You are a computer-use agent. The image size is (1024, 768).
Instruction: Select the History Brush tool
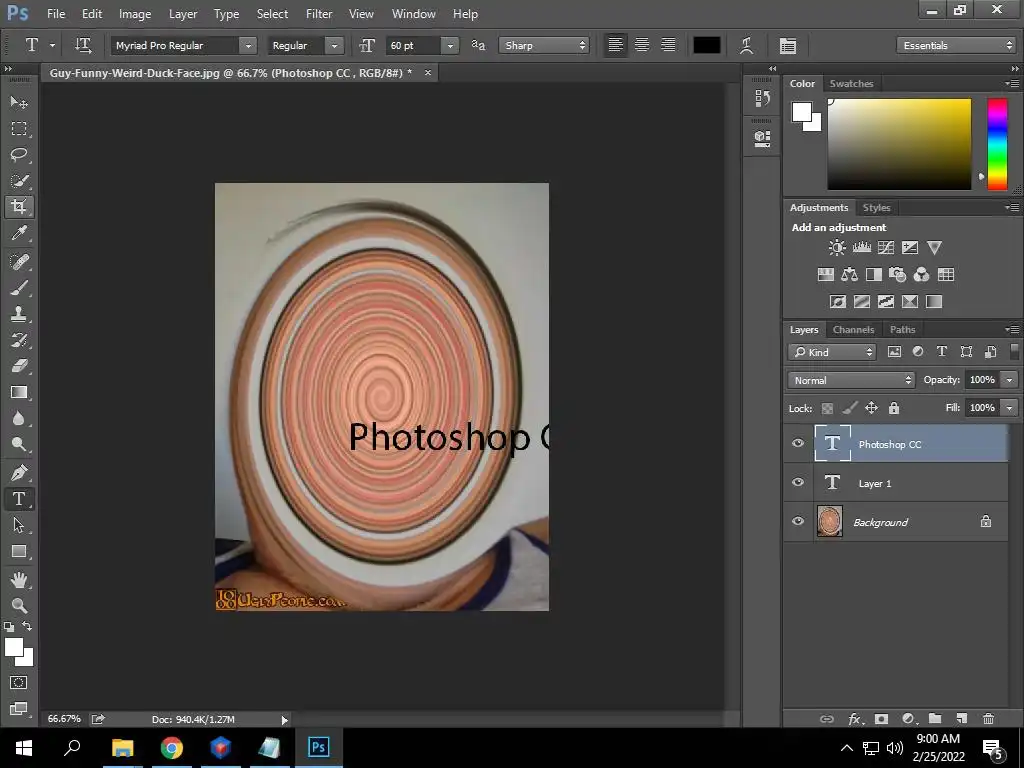(x=19, y=340)
